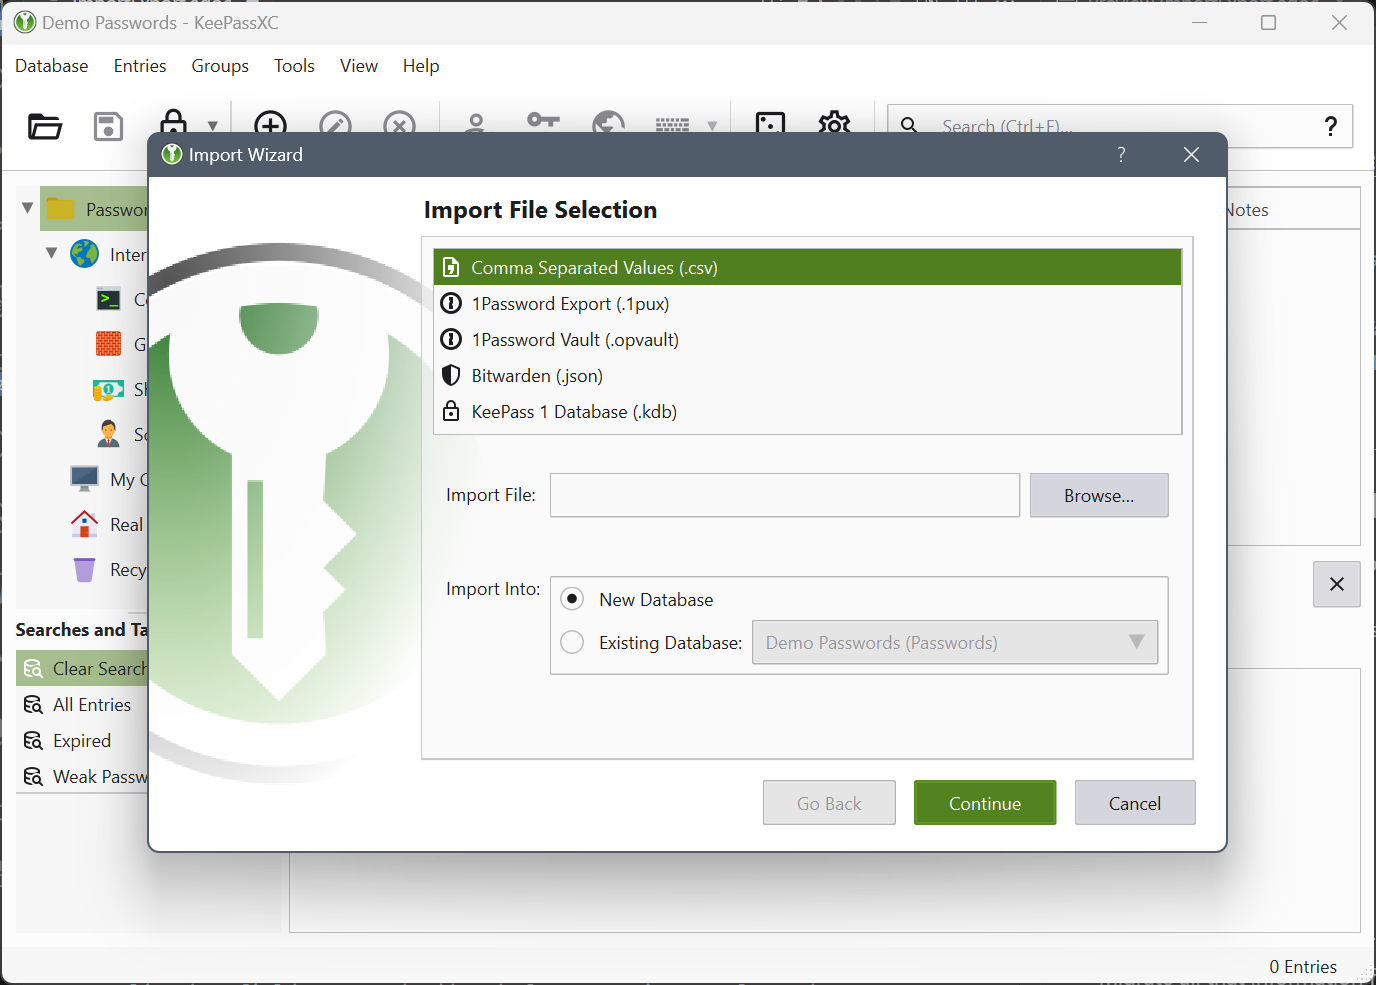1376x985 pixels.
Task: Select KeePass 1 Database (.kdb) format
Action: (x=808, y=411)
